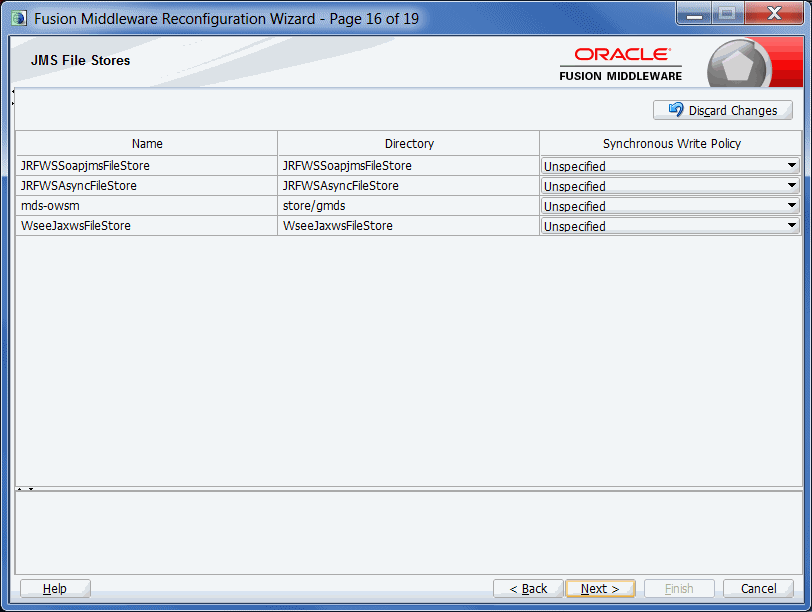
Task: Click the wizard window title icon
Action: click(x=19, y=19)
